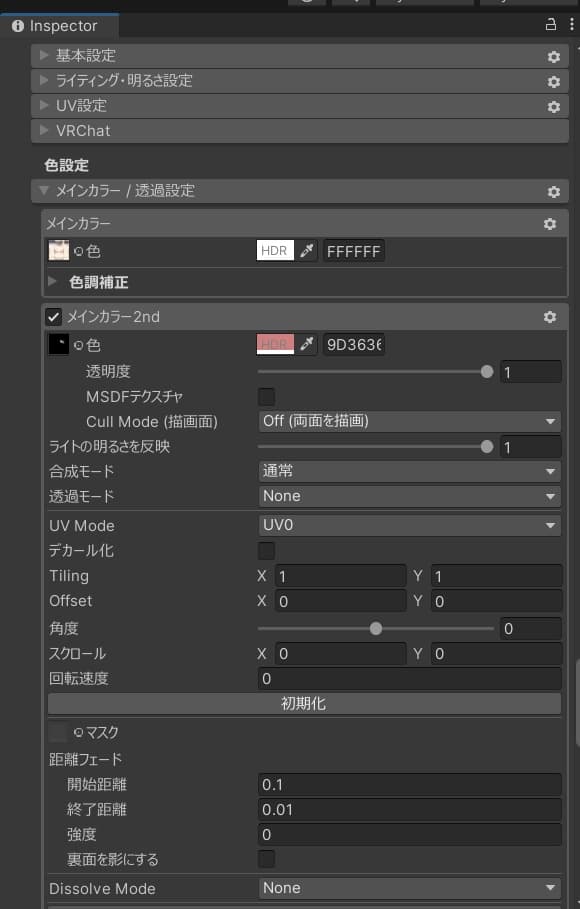The height and width of the screenshot is (909, 580).
Task: Open gear menu for ライティング・明るさ設定 section
Action: tap(554, 82)
